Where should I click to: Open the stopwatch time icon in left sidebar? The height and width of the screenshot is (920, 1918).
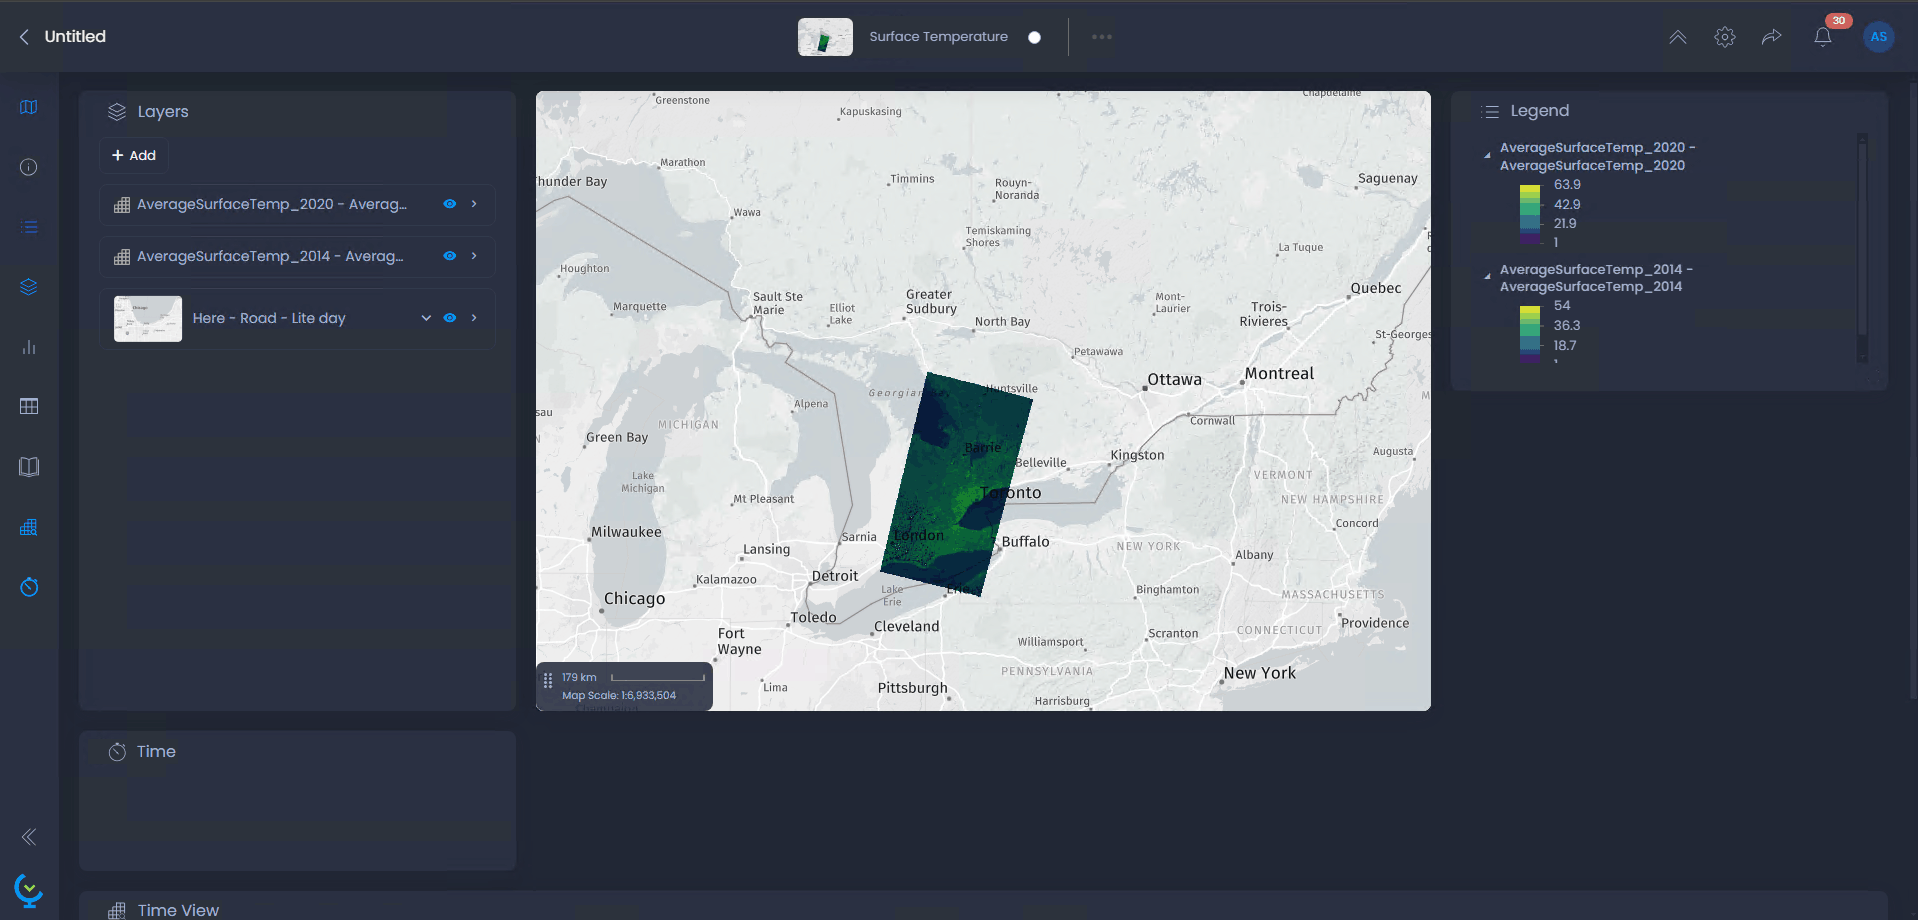(x=29, y=587)
